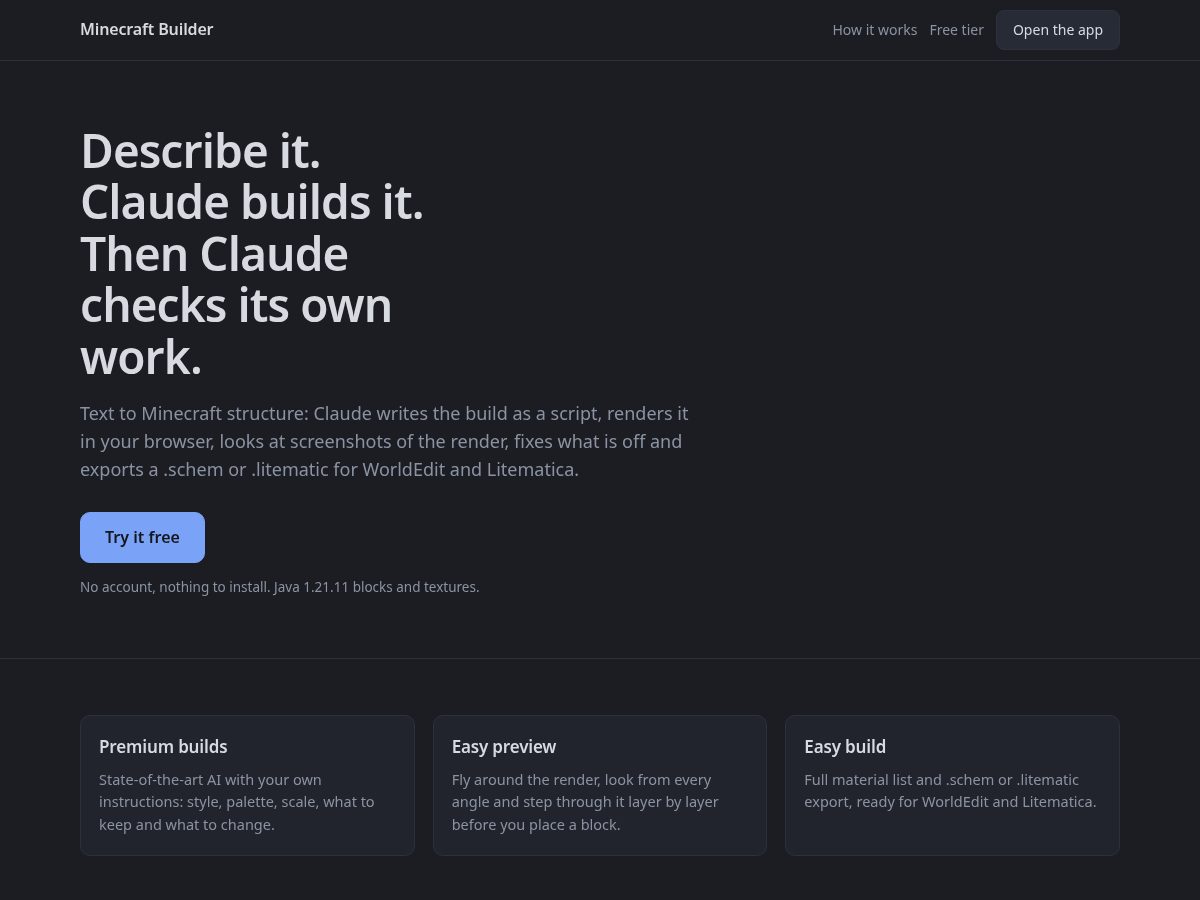The image size is (1200, 900).
Task: Click the Easy build card title
Action: tap(845, 747)
